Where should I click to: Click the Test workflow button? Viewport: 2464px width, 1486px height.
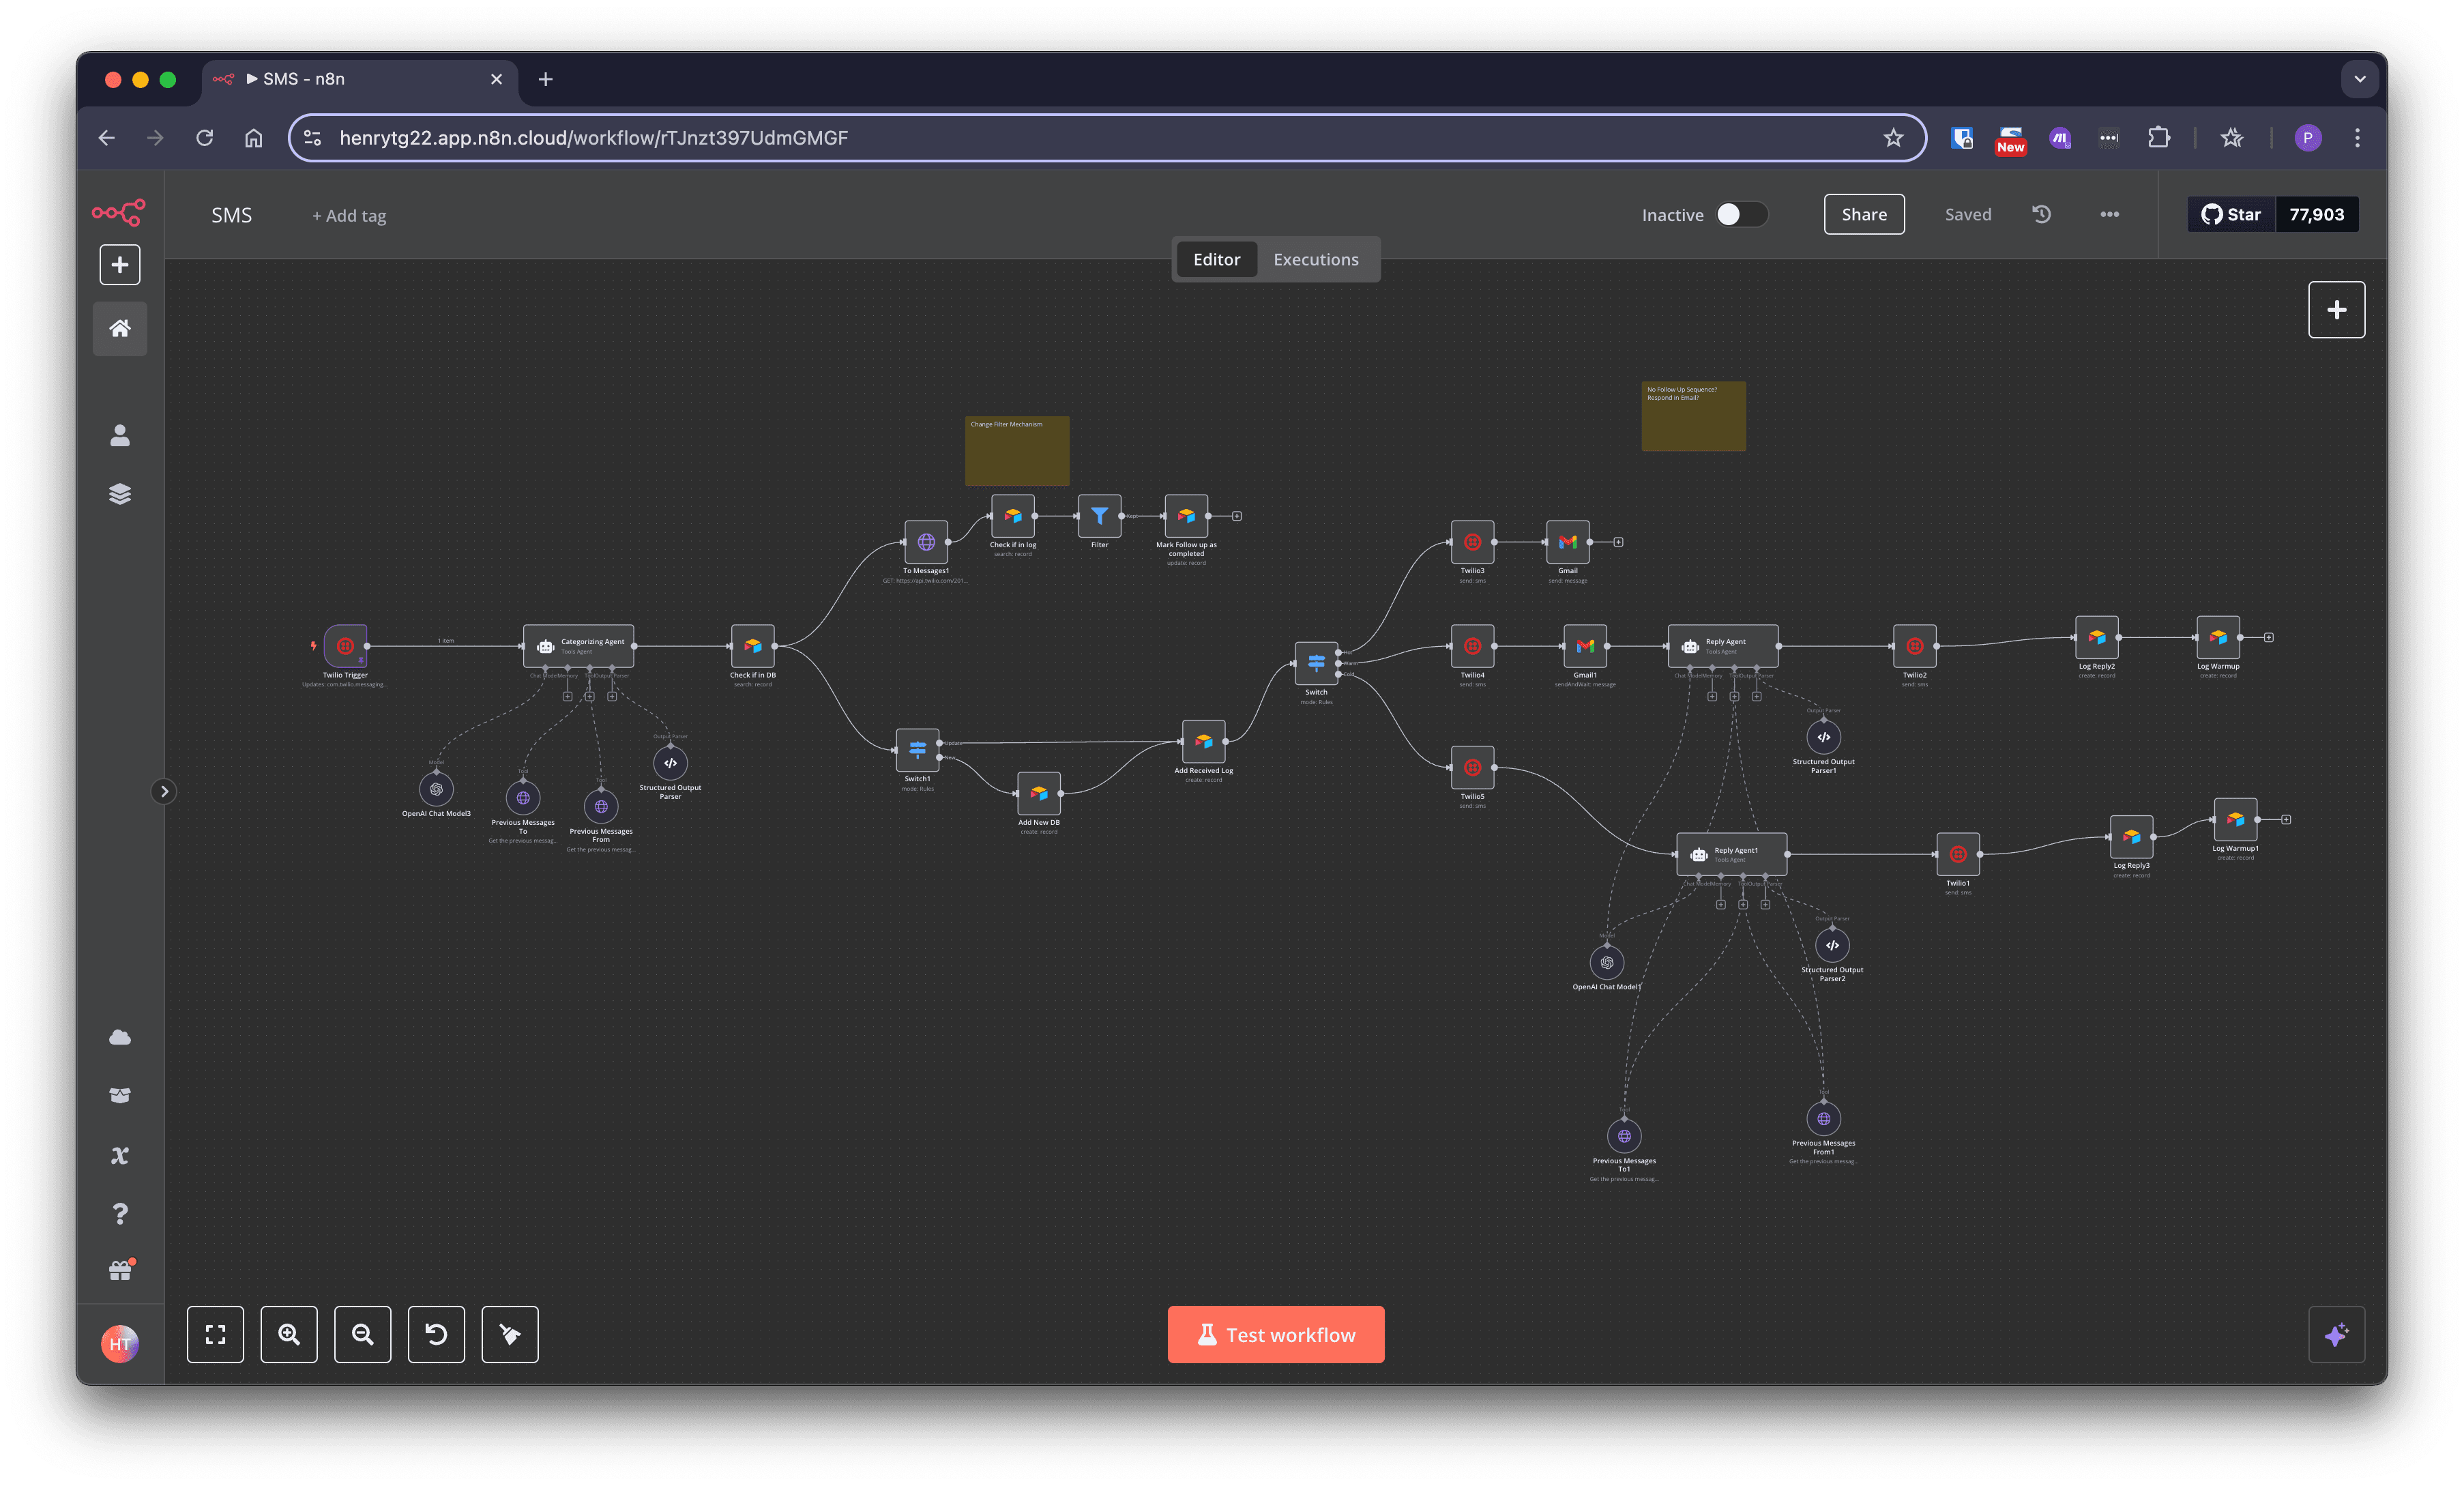[1276, 1334]
